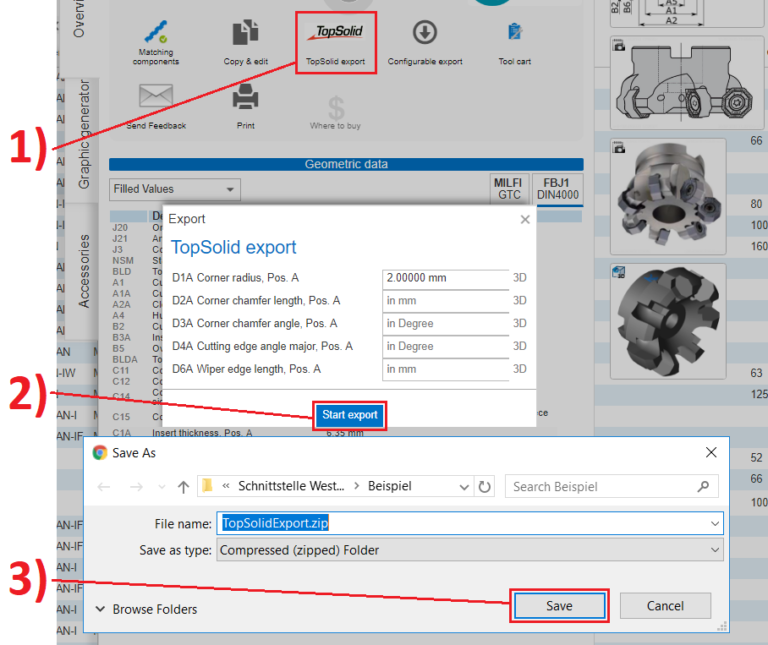
Task: Click the Geometric data header
Action: point(346,164)
